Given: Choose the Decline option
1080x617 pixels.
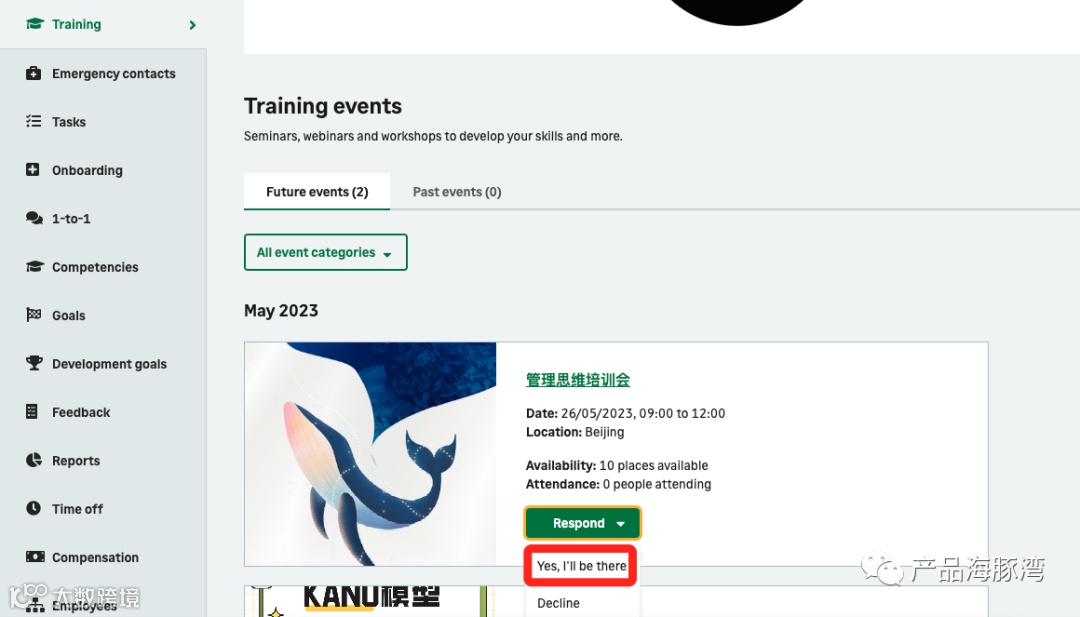Looking at the screenshot, I should pos(559,603).
